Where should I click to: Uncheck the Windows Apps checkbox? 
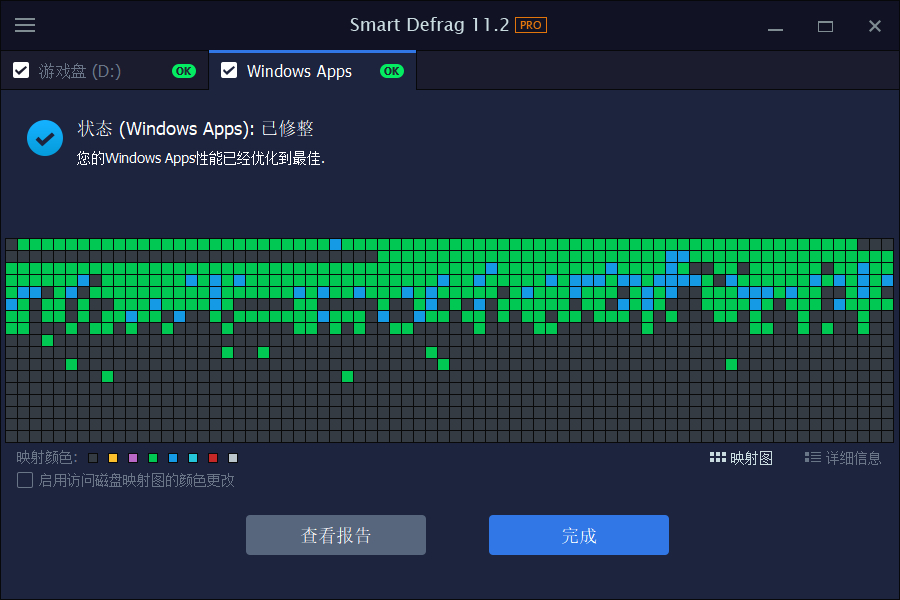[x=229, y=71]
